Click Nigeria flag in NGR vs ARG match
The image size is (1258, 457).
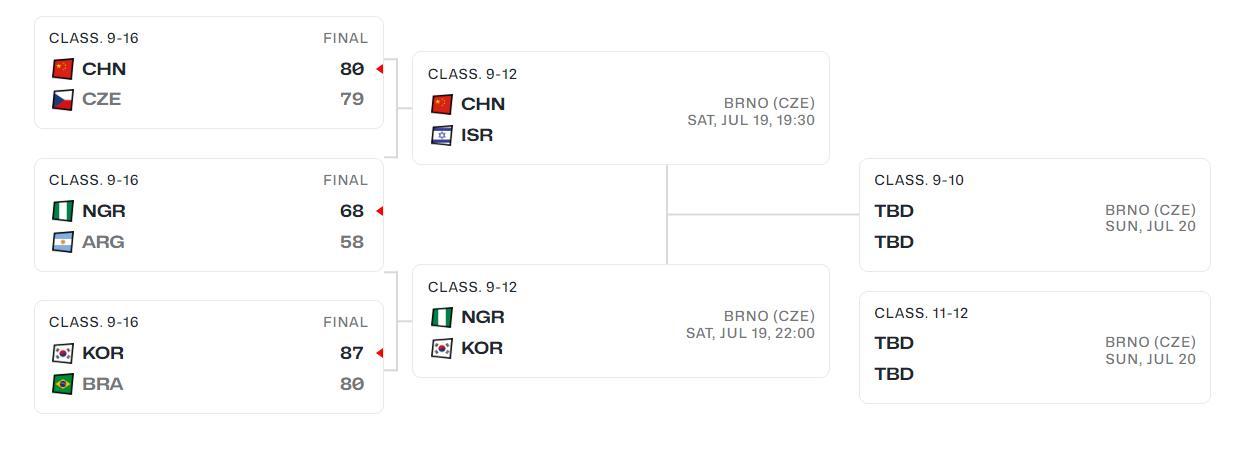pyautogui.click(x=63, y=211)
